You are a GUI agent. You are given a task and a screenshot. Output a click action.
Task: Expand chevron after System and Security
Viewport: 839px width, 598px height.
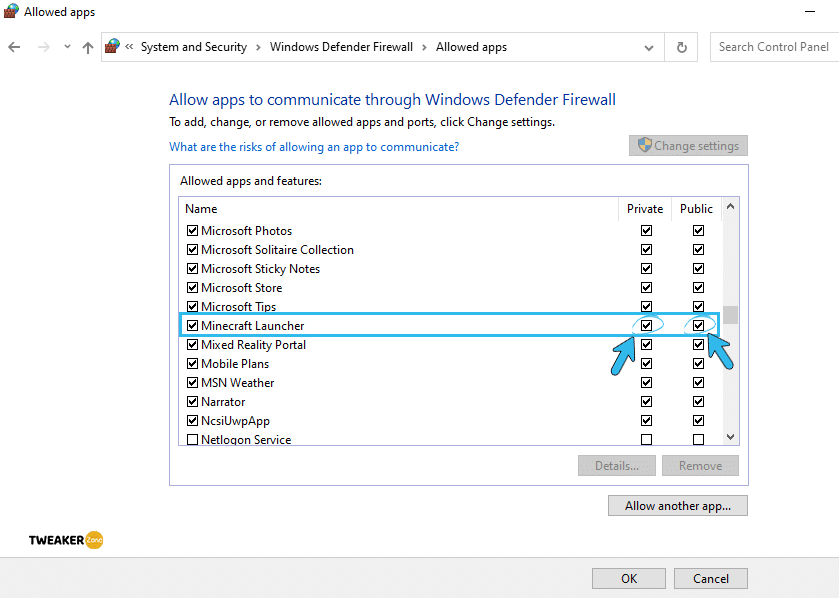(x=258, y=48)
